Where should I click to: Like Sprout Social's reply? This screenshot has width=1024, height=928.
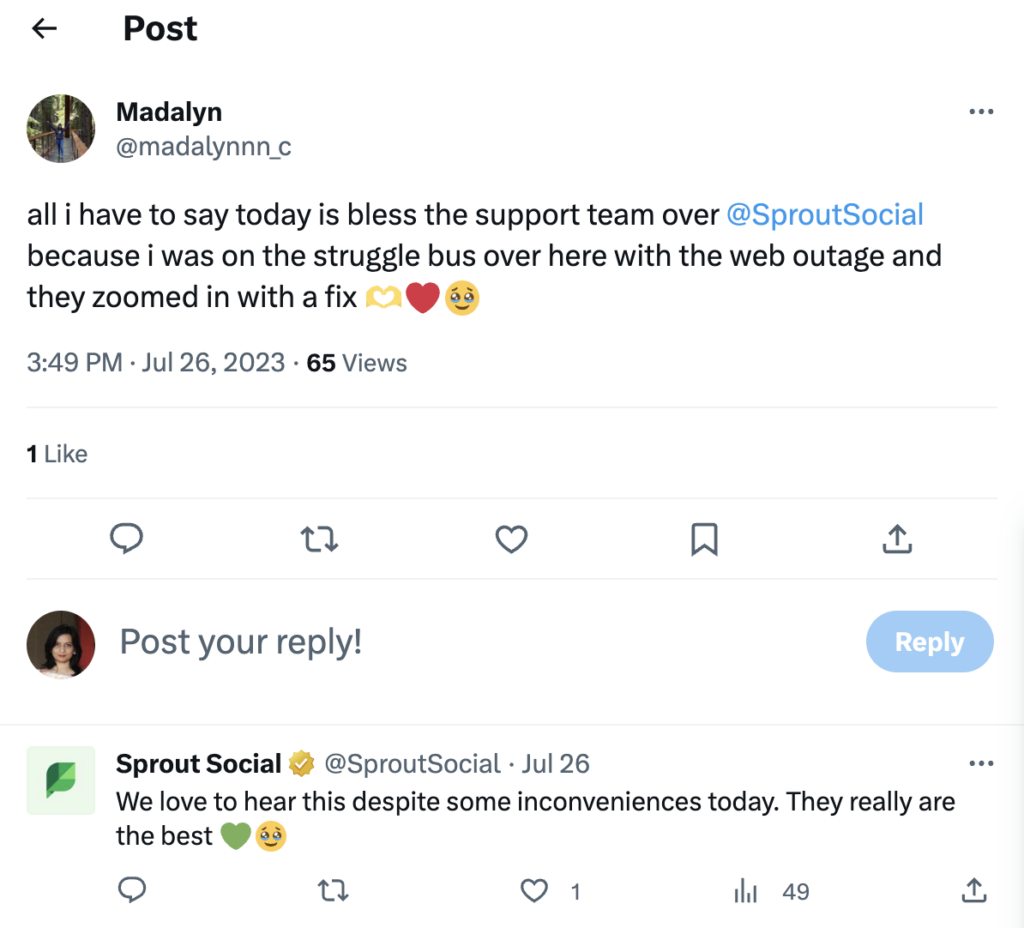click(x=536, y=890)
